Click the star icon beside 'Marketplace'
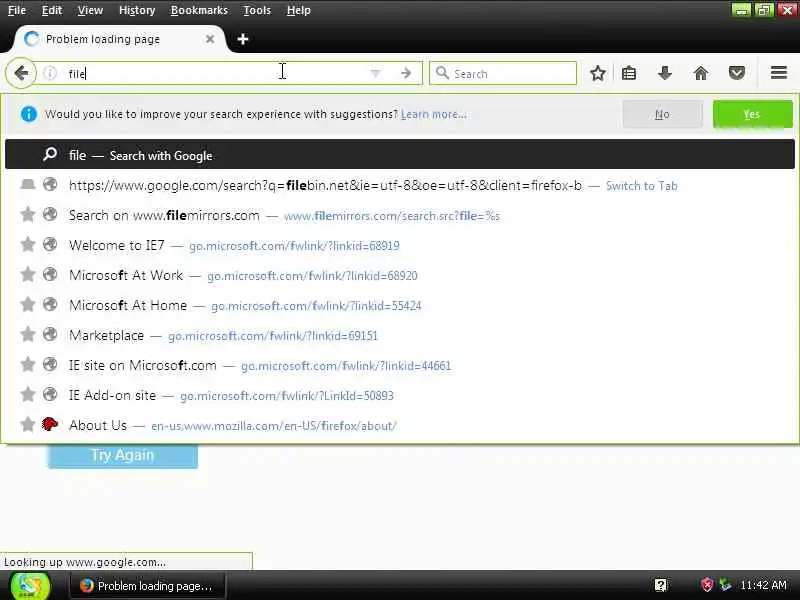 click(28, 335)
